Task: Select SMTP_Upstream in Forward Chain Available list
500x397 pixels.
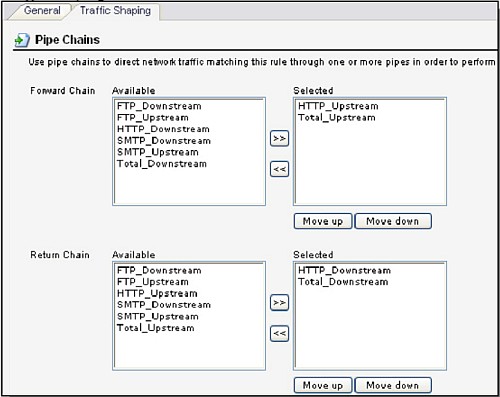Action: pyautogui.click(x=158, y=152)
